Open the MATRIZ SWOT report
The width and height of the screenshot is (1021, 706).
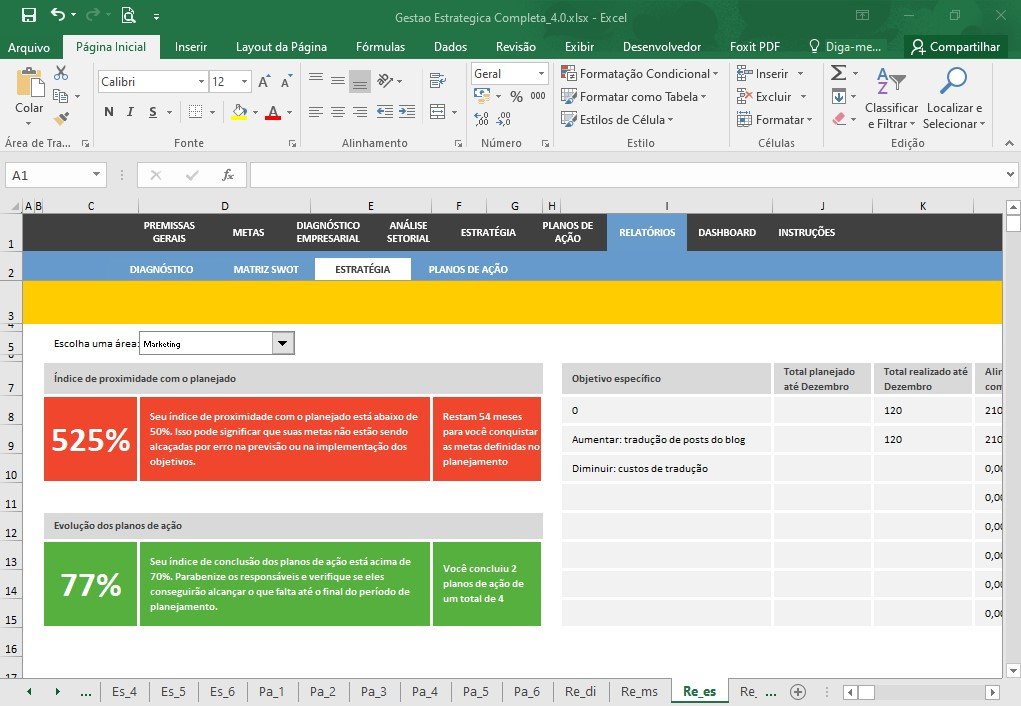click(266, 269)
